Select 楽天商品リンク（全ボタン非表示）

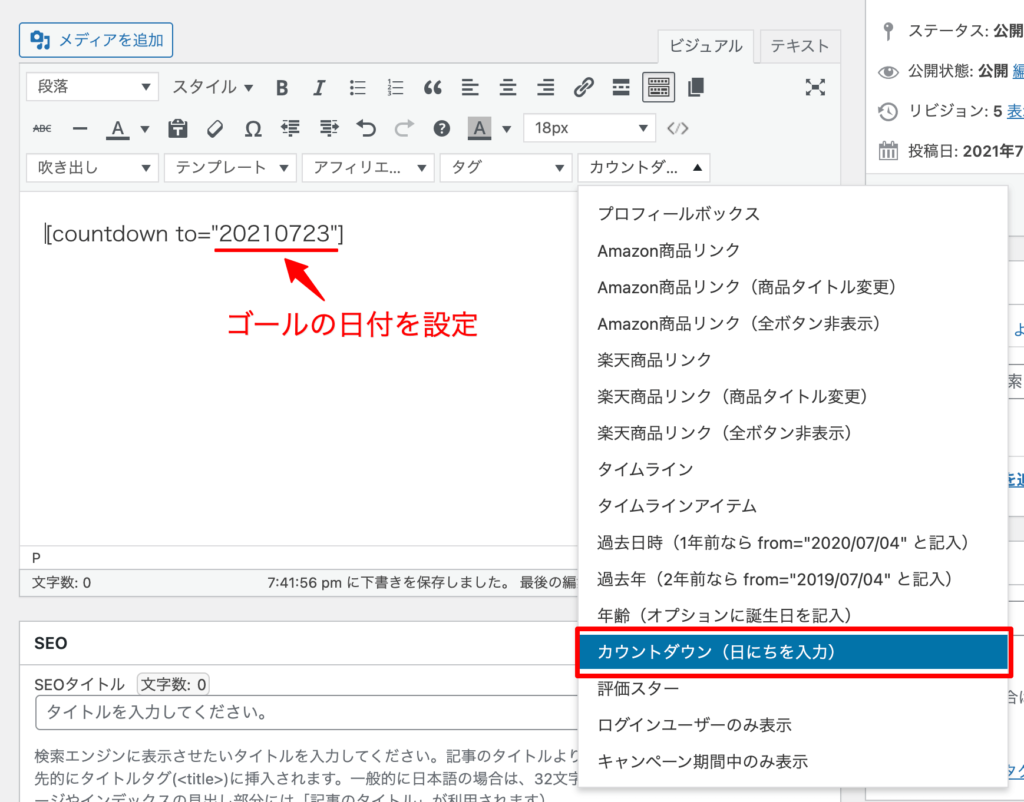[793, 433]
